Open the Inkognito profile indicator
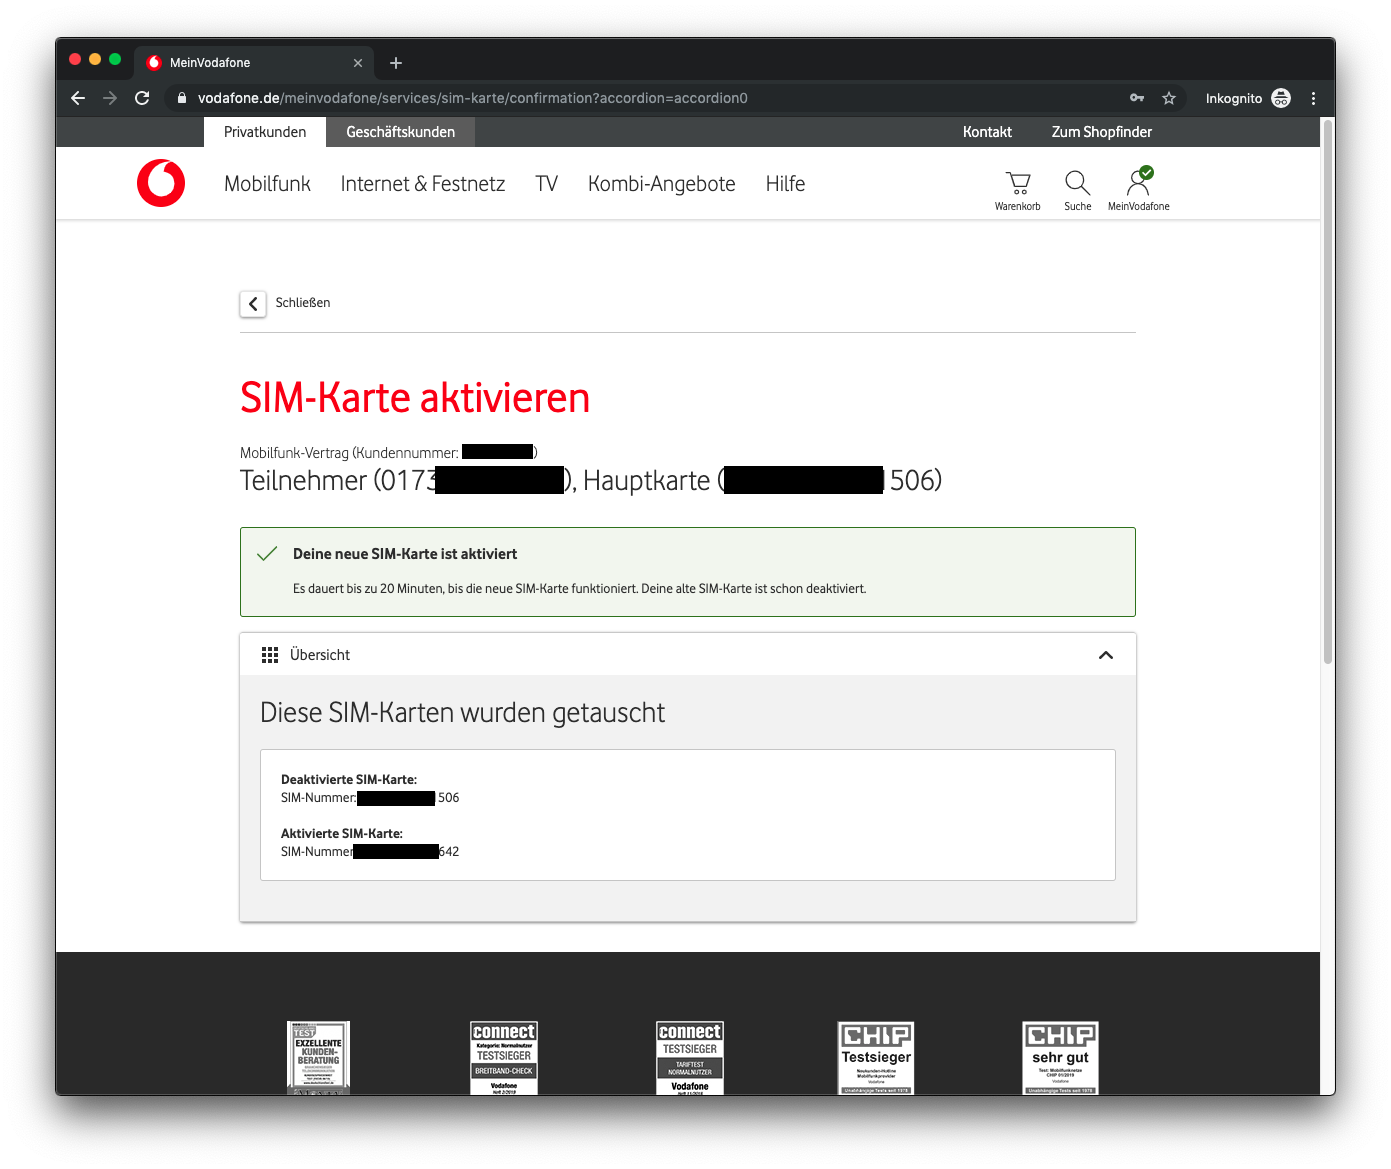1391x1169 pixels. click(1248, 98)
